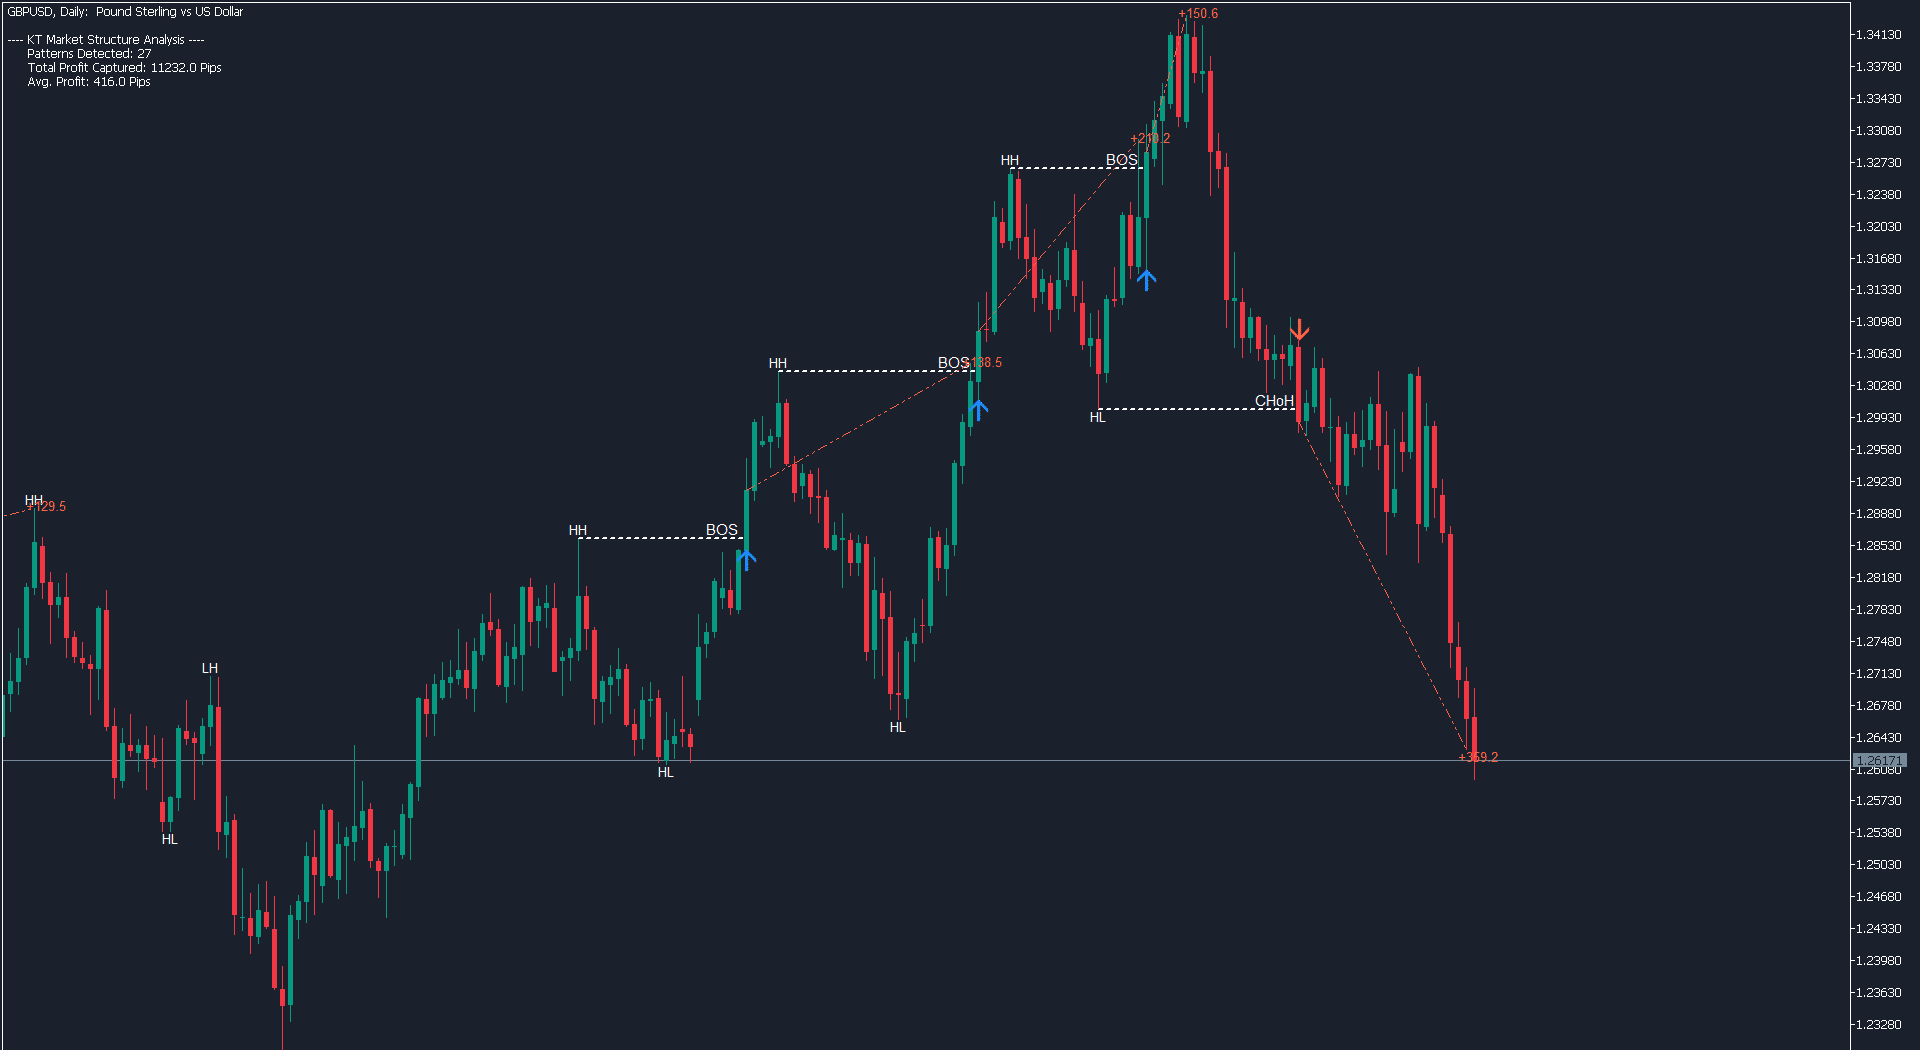The height and width of the screenshot is (1050, 1920).
Task: Click the KT Market Structure Analysis heading
Action: (x=106, y=40)
